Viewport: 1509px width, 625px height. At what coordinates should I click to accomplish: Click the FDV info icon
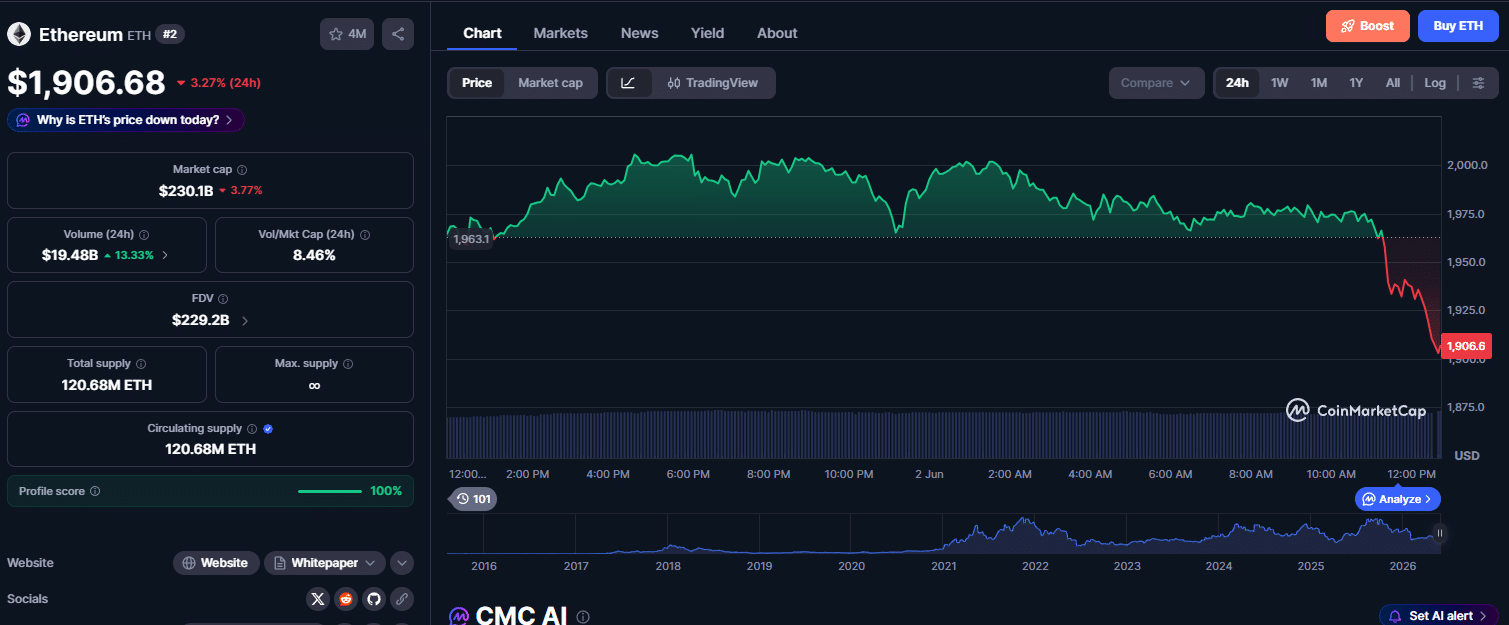[x=223, y=299]
